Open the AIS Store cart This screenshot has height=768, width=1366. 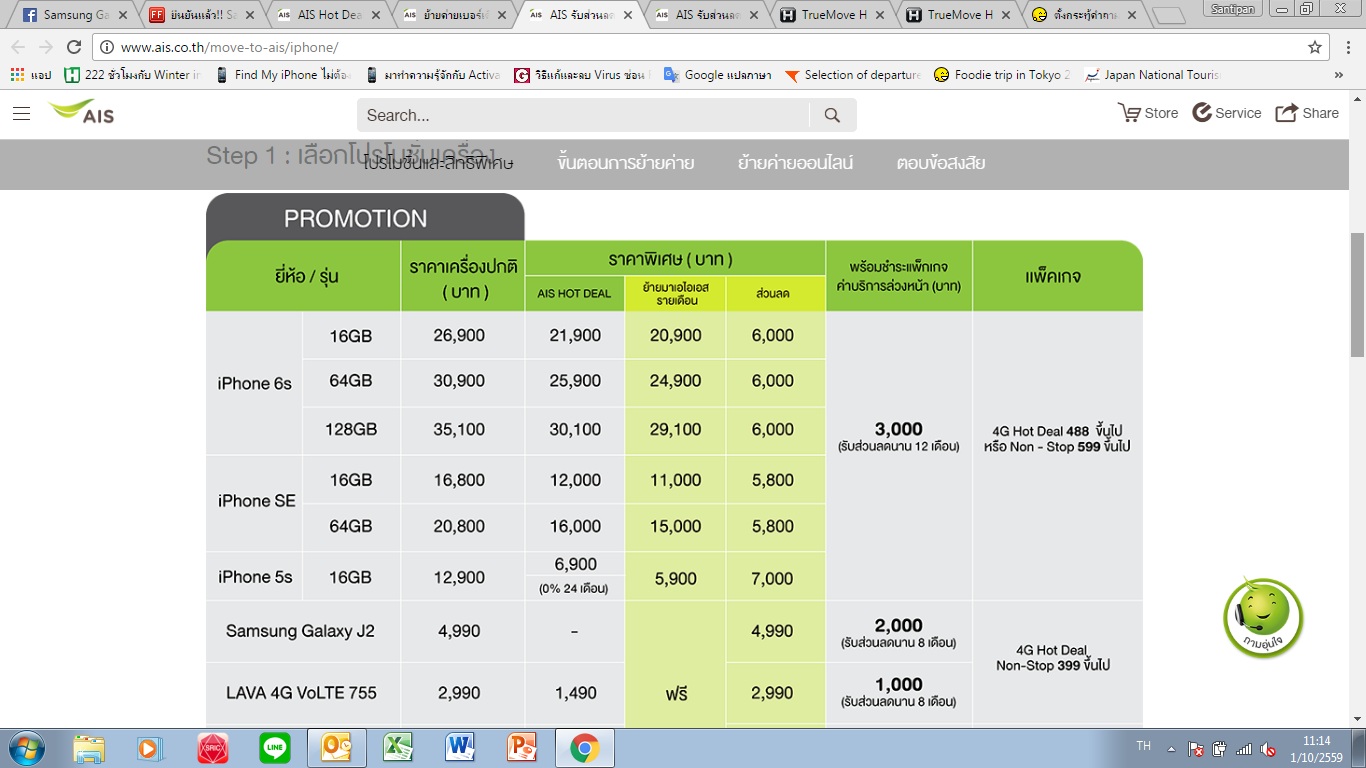[x=1148, y=113]
